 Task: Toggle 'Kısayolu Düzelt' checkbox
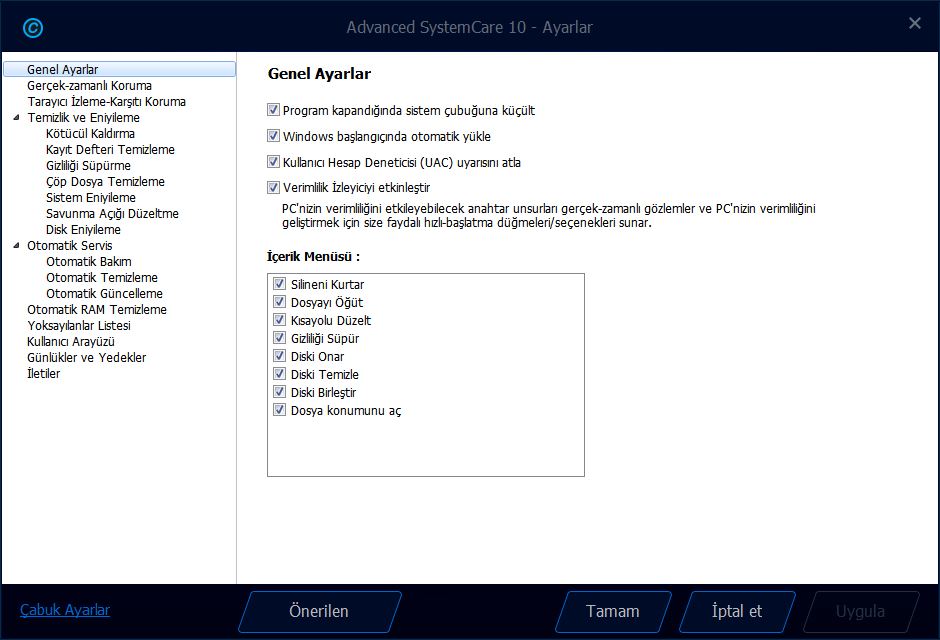tap(279, 319)
